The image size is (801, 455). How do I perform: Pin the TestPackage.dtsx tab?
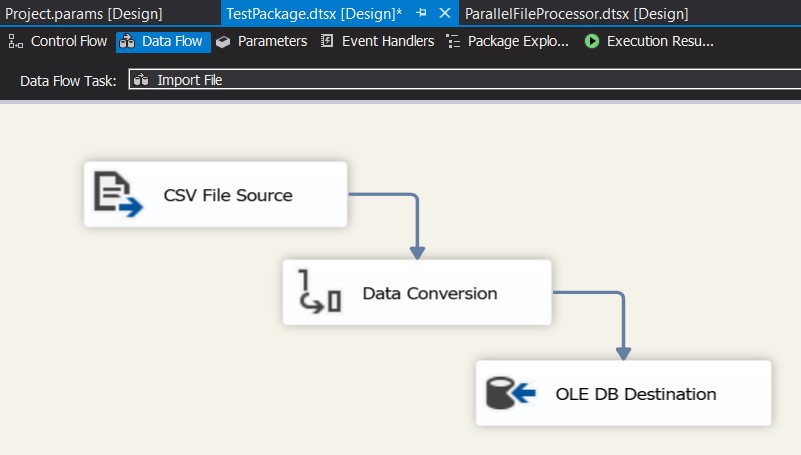pyautogui.click(x=422, y=14)
